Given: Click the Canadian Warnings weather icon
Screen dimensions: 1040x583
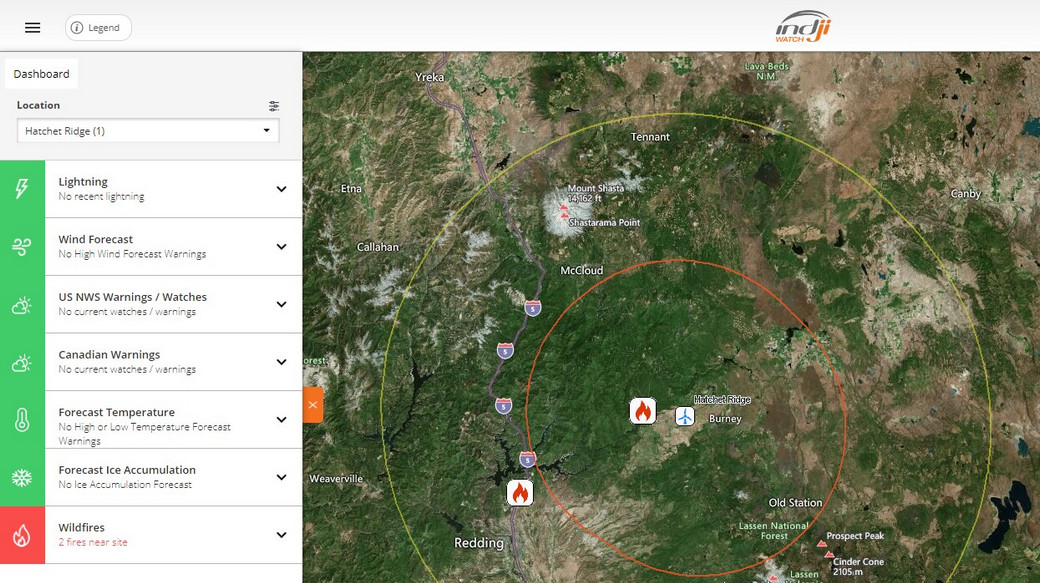Looking at the screenshot, I should [22, 362].
